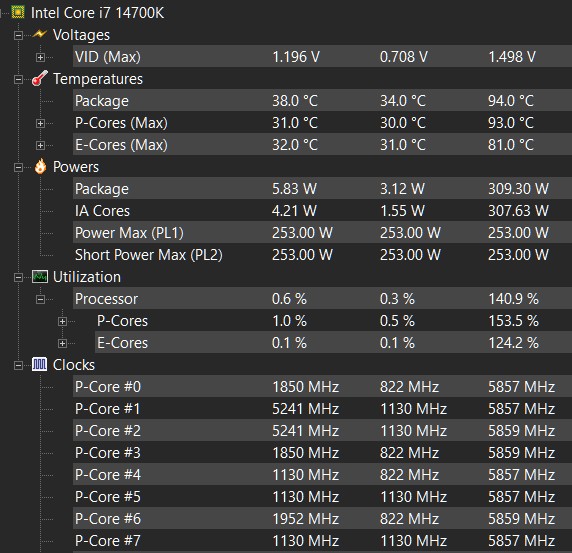Click the 307.63 W IA Cores max power
The image size is (572, 553).
[518, 210]
